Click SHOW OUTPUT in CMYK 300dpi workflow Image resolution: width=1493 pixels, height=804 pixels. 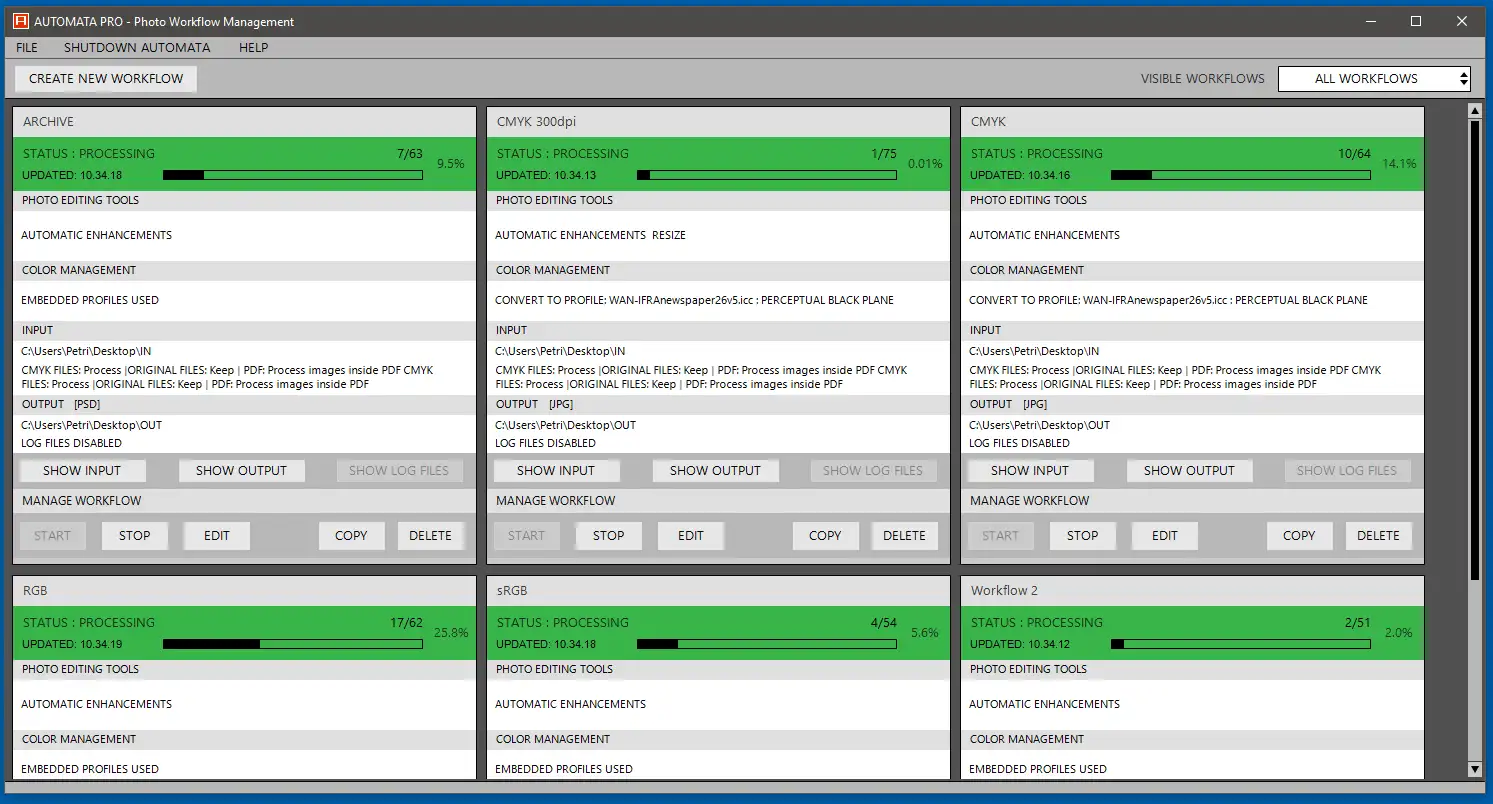(715, 471)
